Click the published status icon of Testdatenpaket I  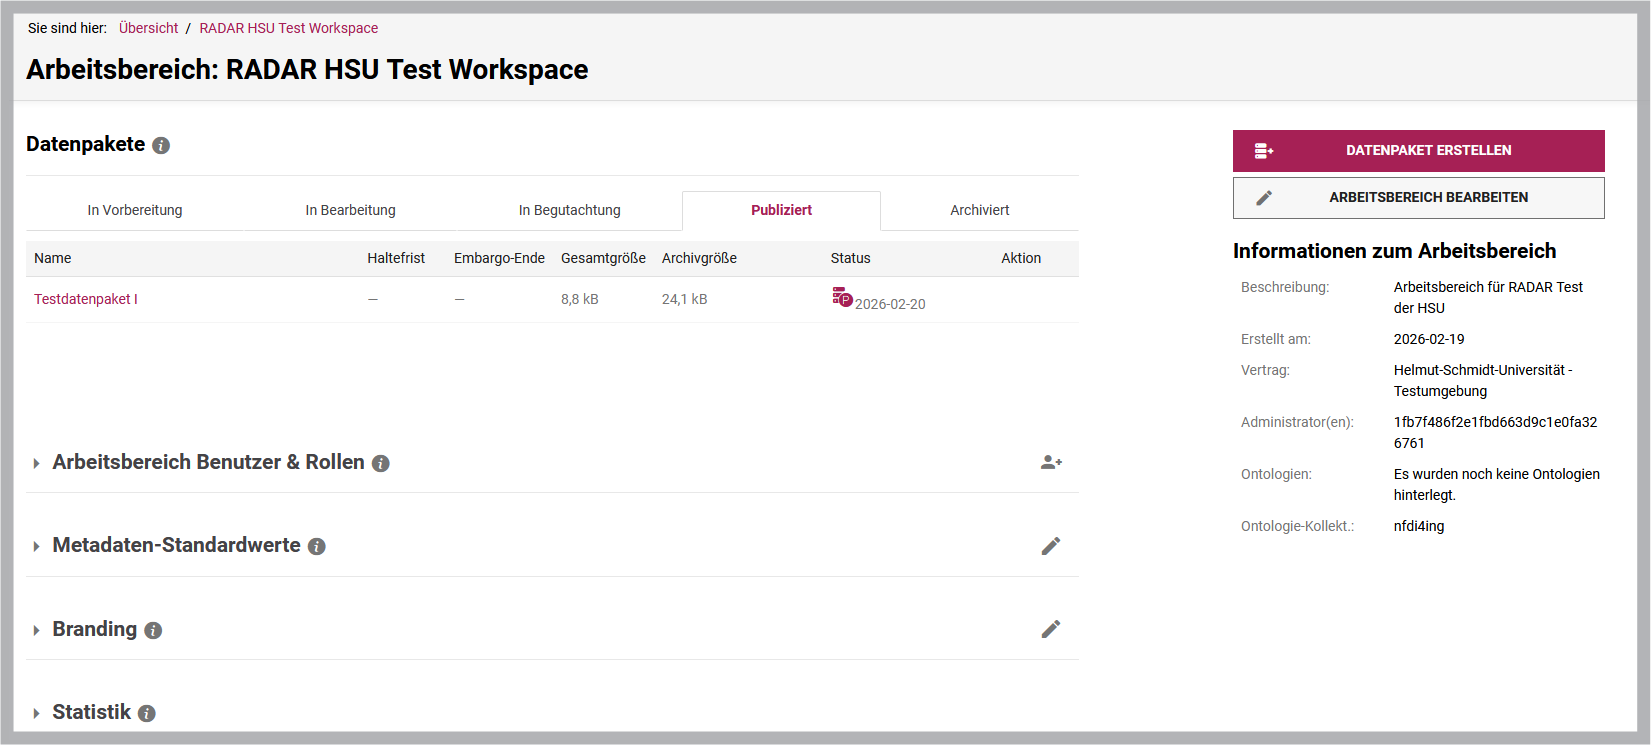[842, 298]
